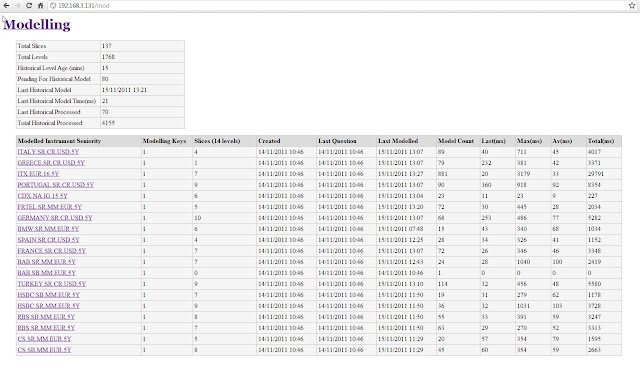
Task: Open the CS SB MM EUR 5Y link
Action: coord(44,350)
